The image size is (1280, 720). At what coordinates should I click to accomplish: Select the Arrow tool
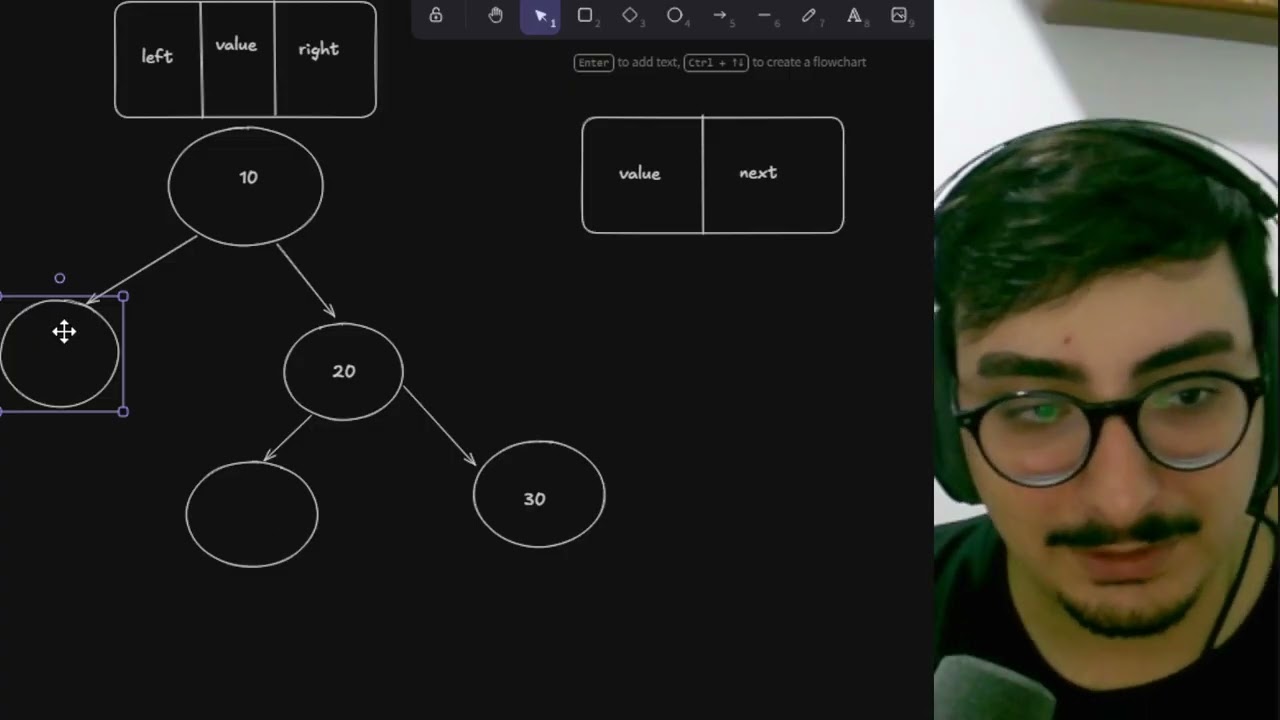point(720,15)
